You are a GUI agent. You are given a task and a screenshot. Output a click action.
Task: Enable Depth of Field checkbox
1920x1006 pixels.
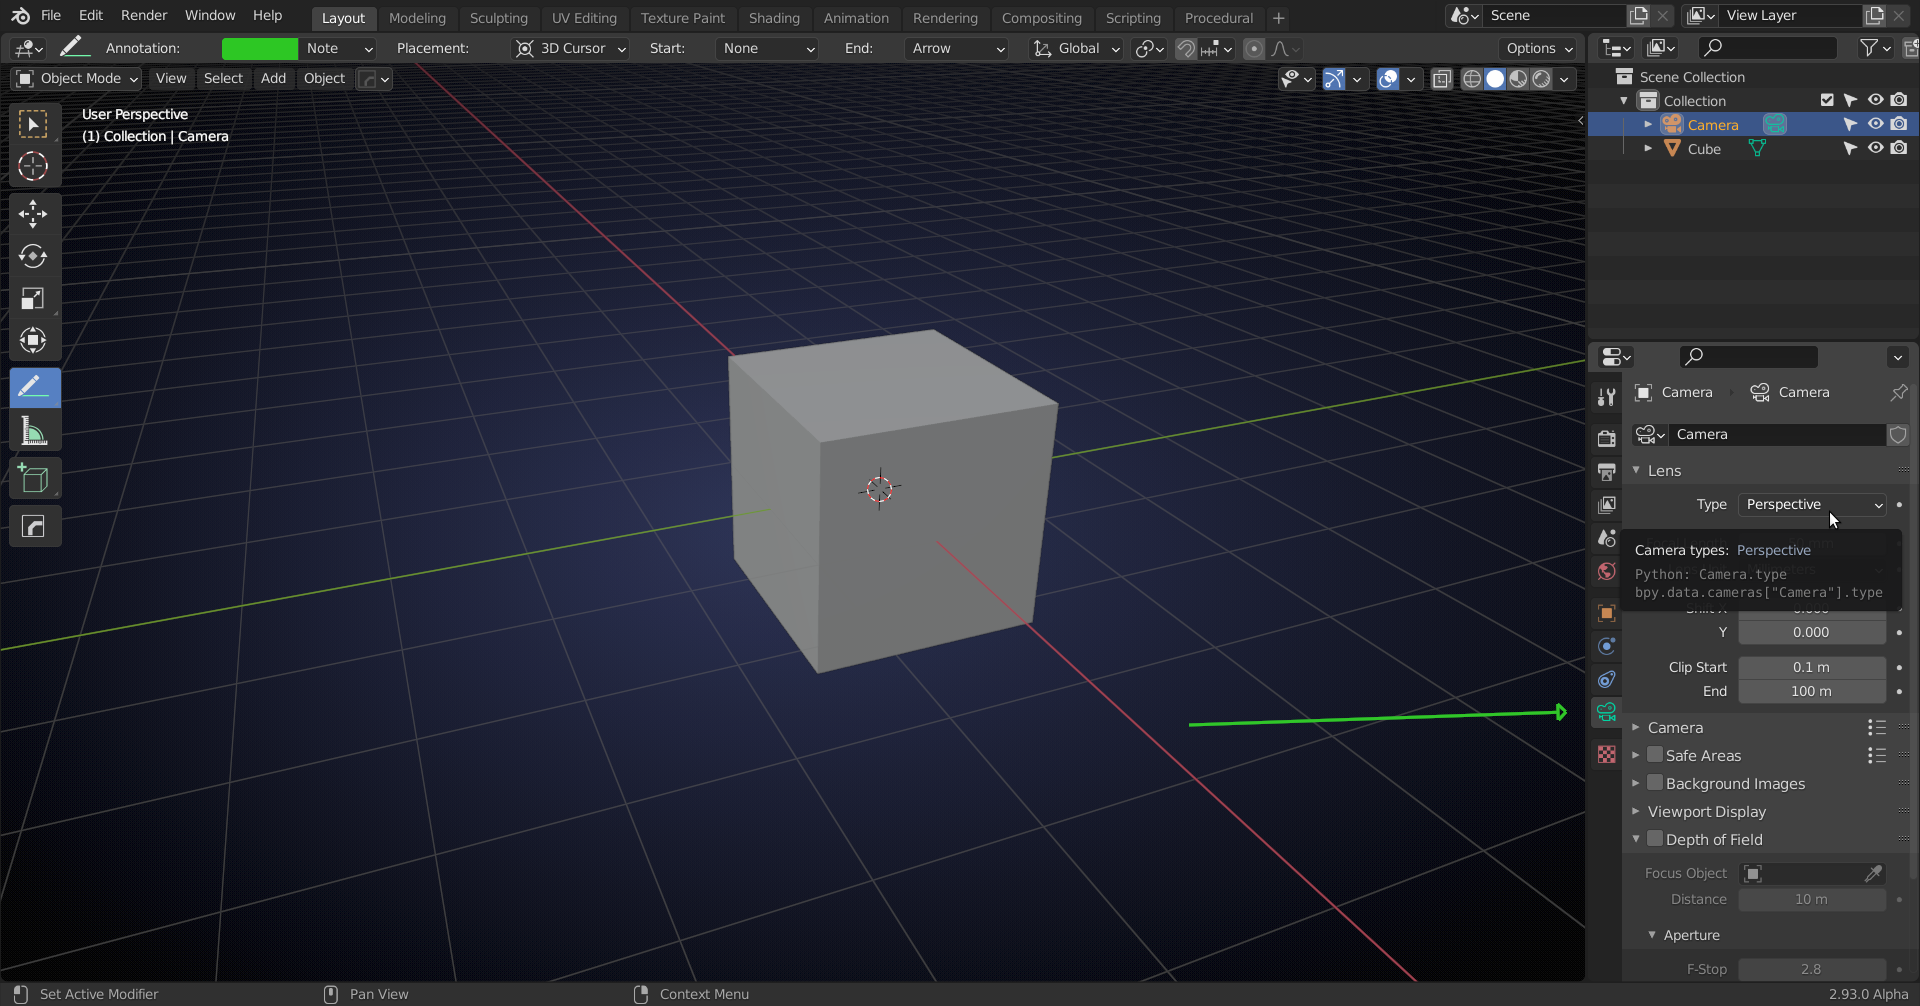click(x=1655, y=839)
